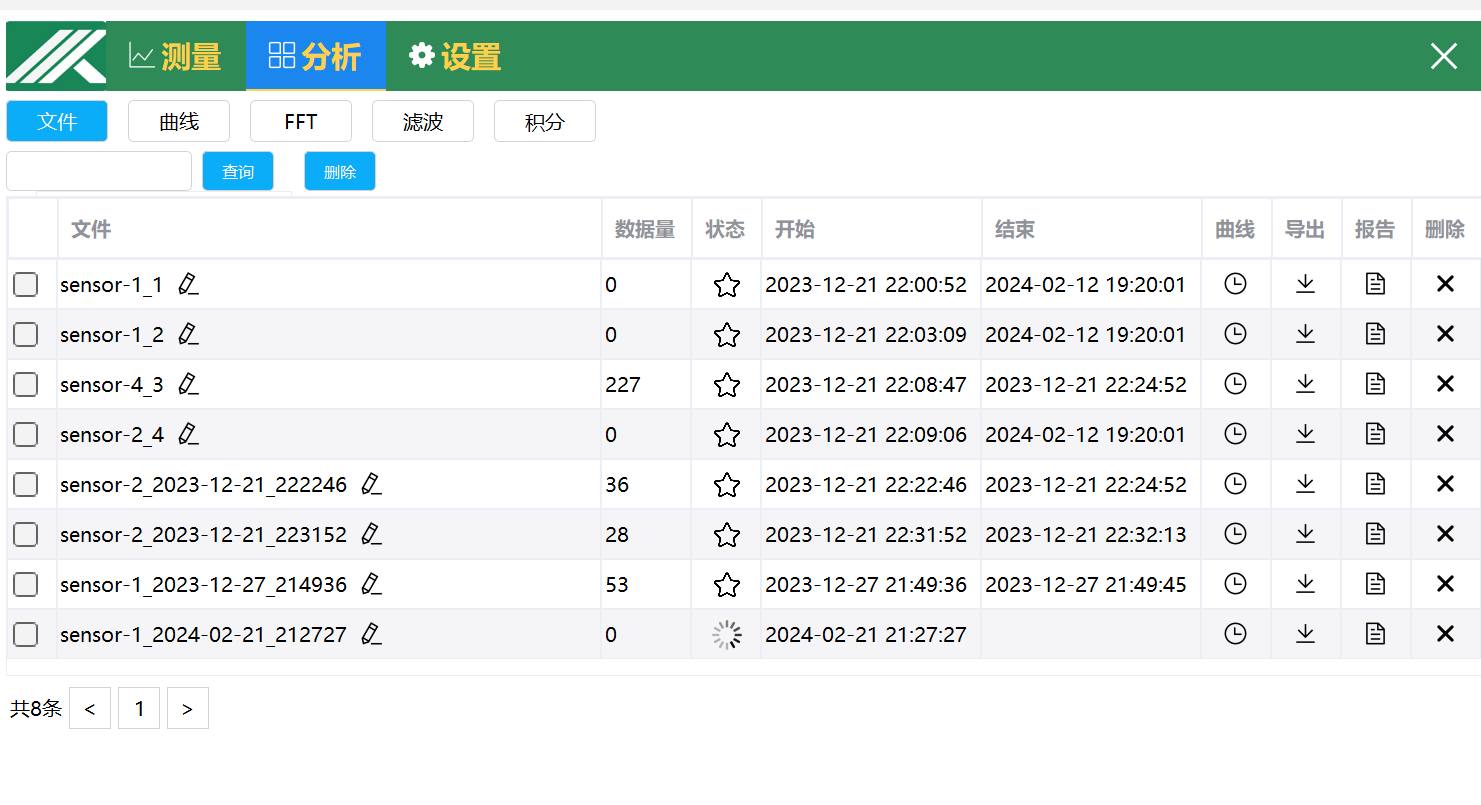Viewport: 1481px width, 805px height.
Task: Click end time 2023-12-27 21:49:45
Action: (x=1086, y=584)
